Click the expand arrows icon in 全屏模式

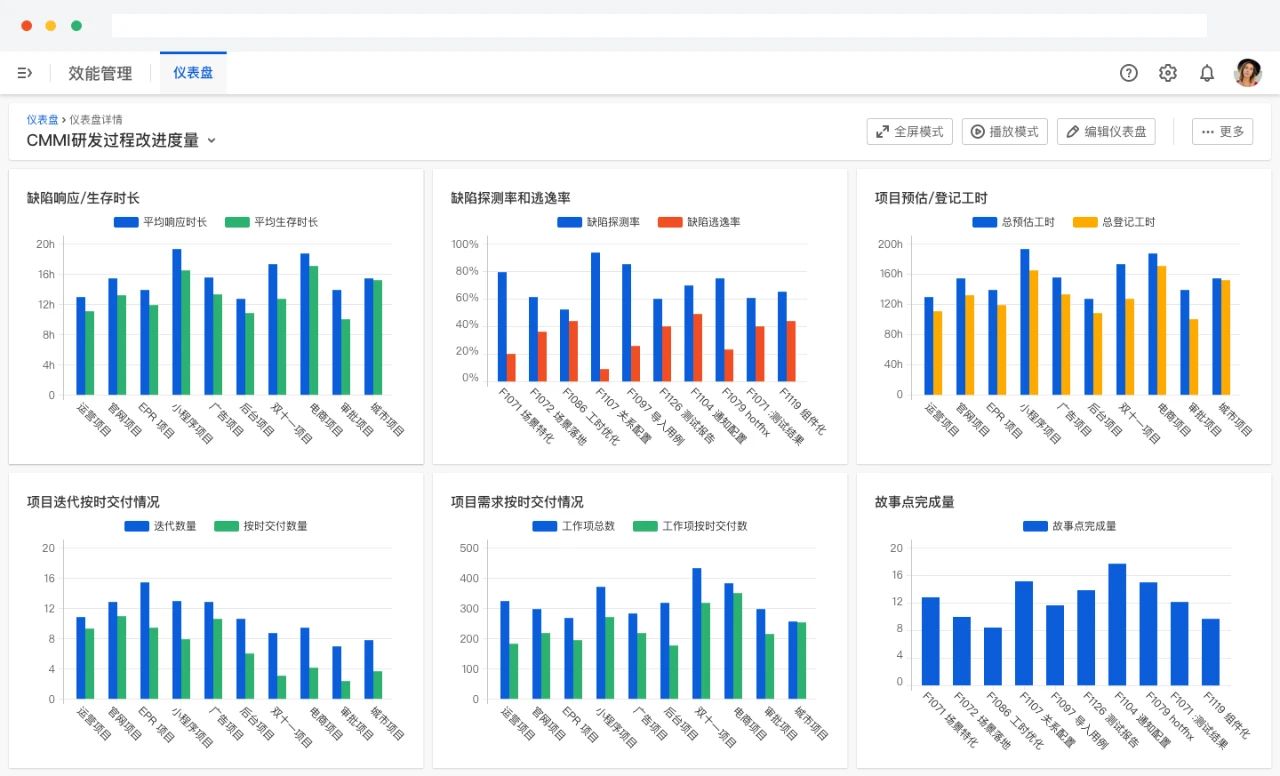click(x=881, y=131)
